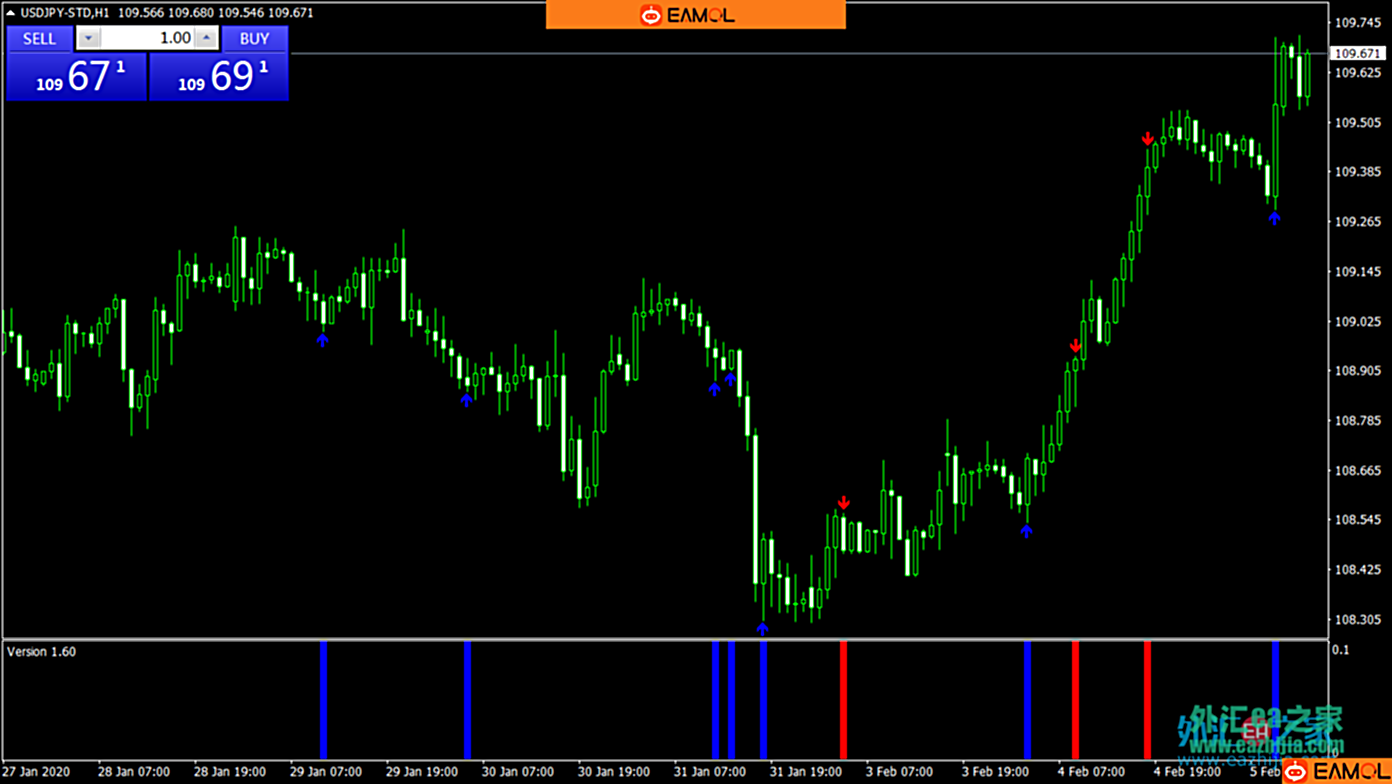The width and height of the screenshot is (1392, 784).
Task: Increase the trade volume with the up arrow
Action: pyautogui.click(x=206, y=39)
